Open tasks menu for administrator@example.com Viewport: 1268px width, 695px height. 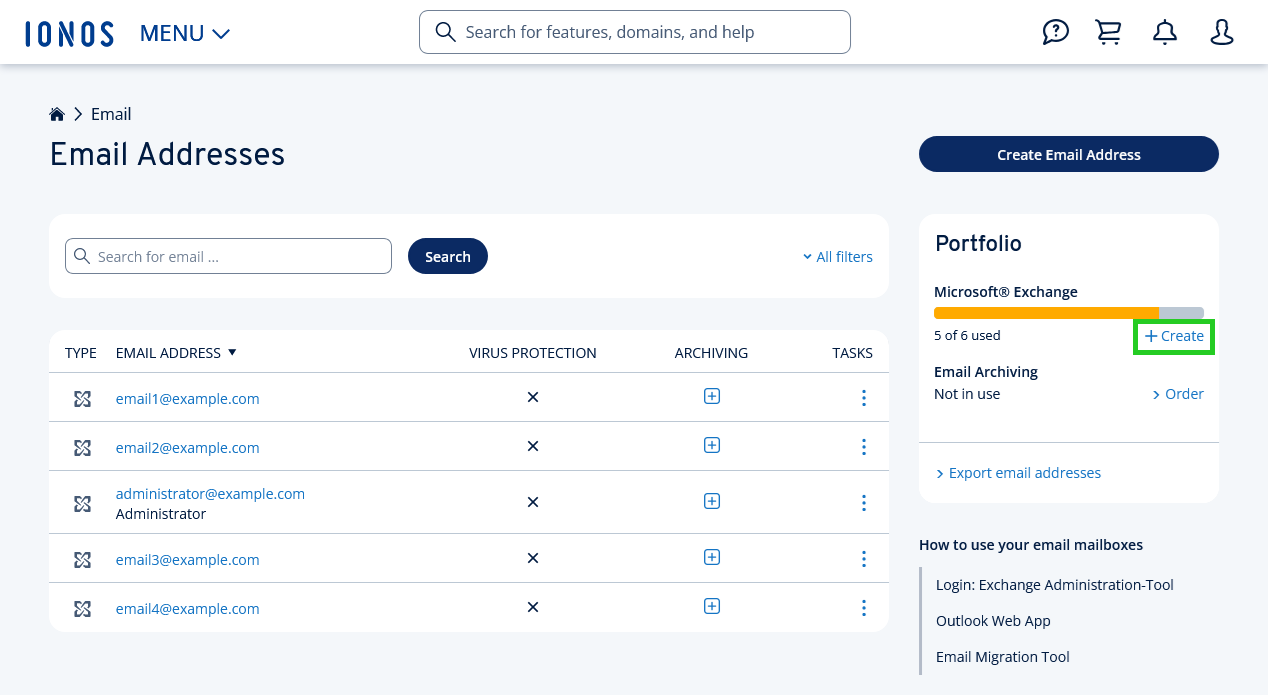[x=864, y=503]
